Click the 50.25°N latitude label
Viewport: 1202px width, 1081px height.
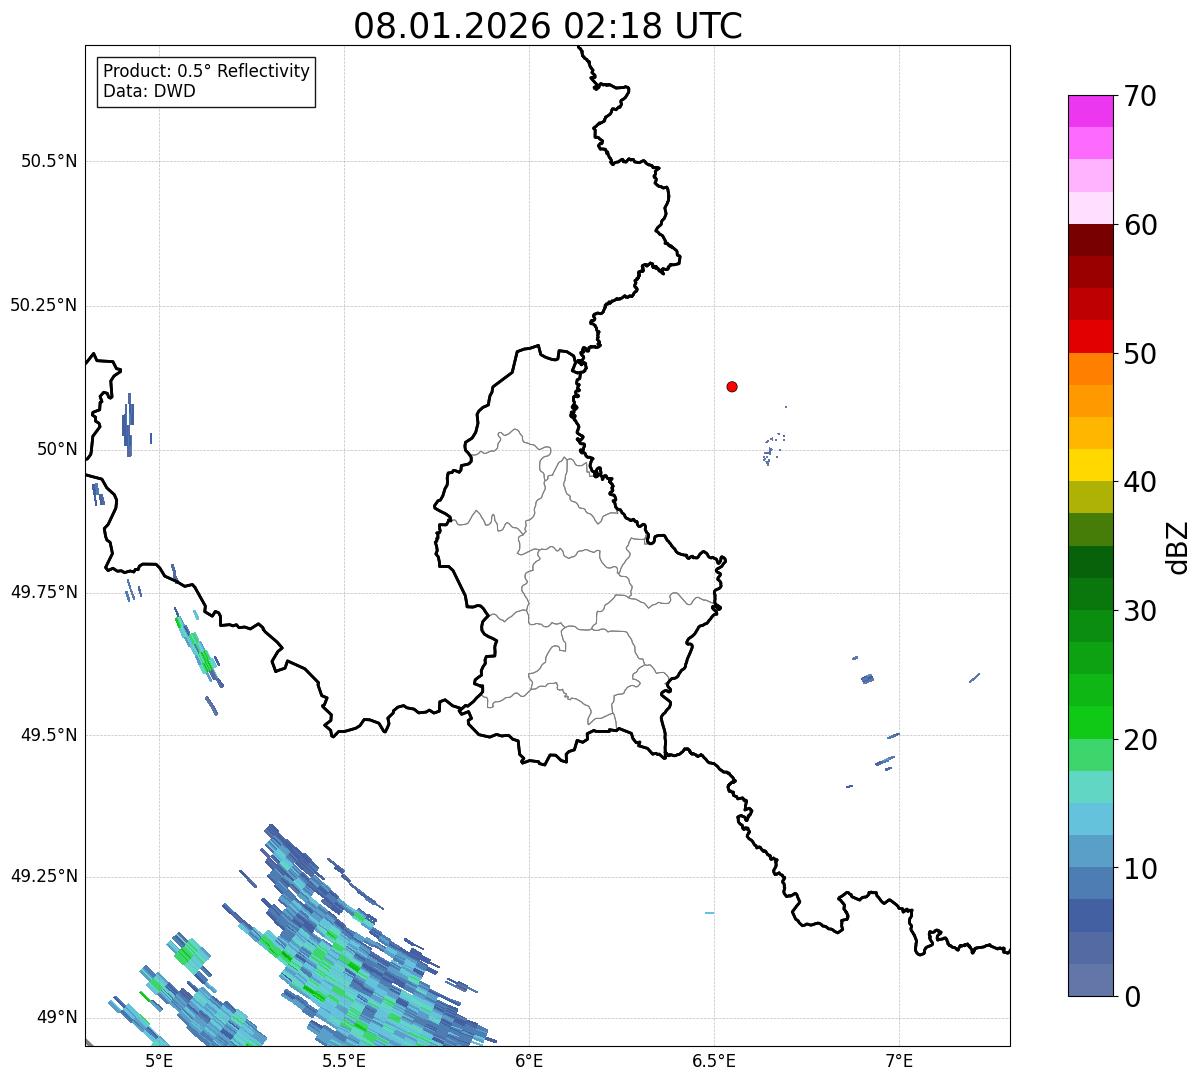click(44, 305)
